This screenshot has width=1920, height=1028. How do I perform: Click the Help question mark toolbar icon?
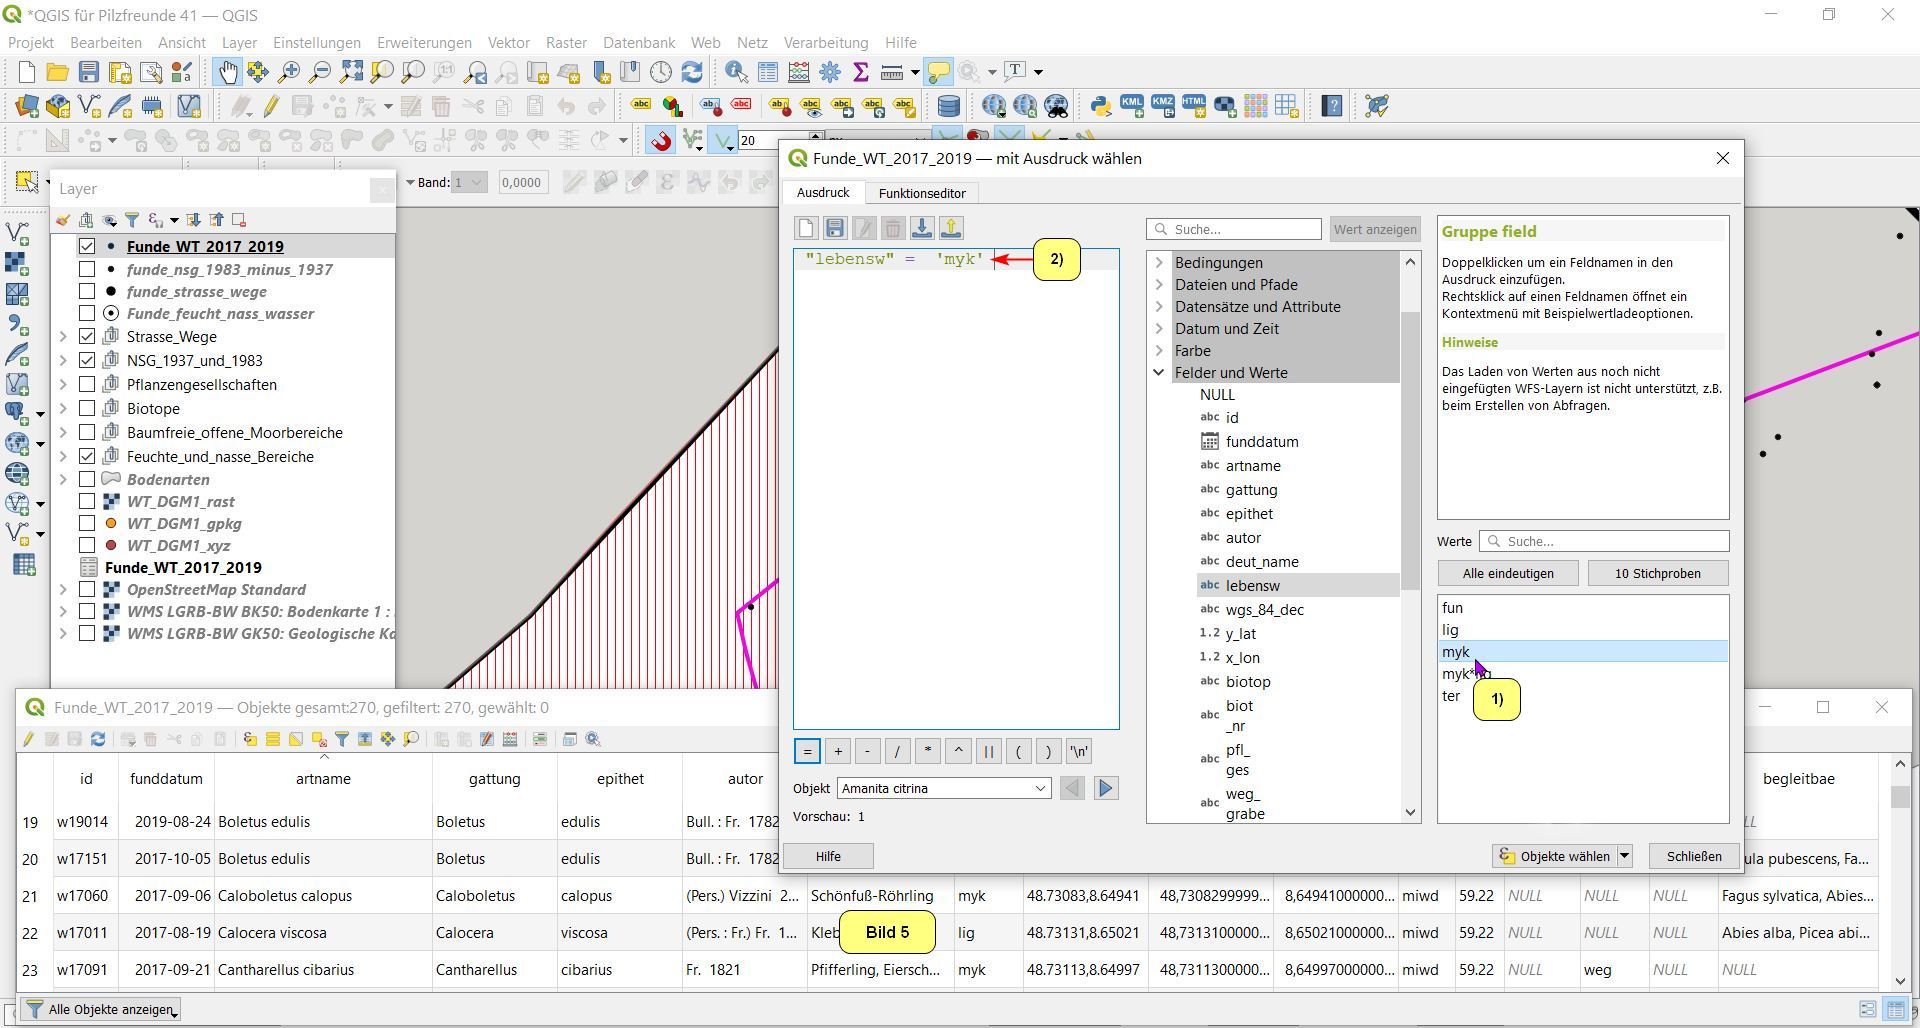click(1331, 106)
